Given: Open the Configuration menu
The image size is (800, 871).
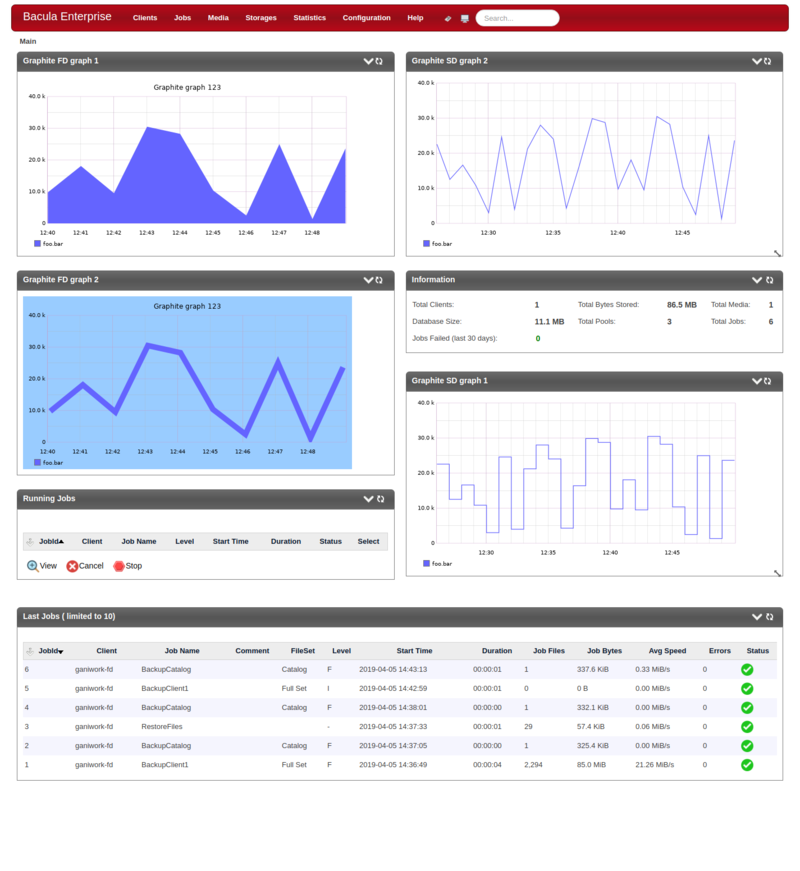Looking at the screenshot, I should (367, 17).
